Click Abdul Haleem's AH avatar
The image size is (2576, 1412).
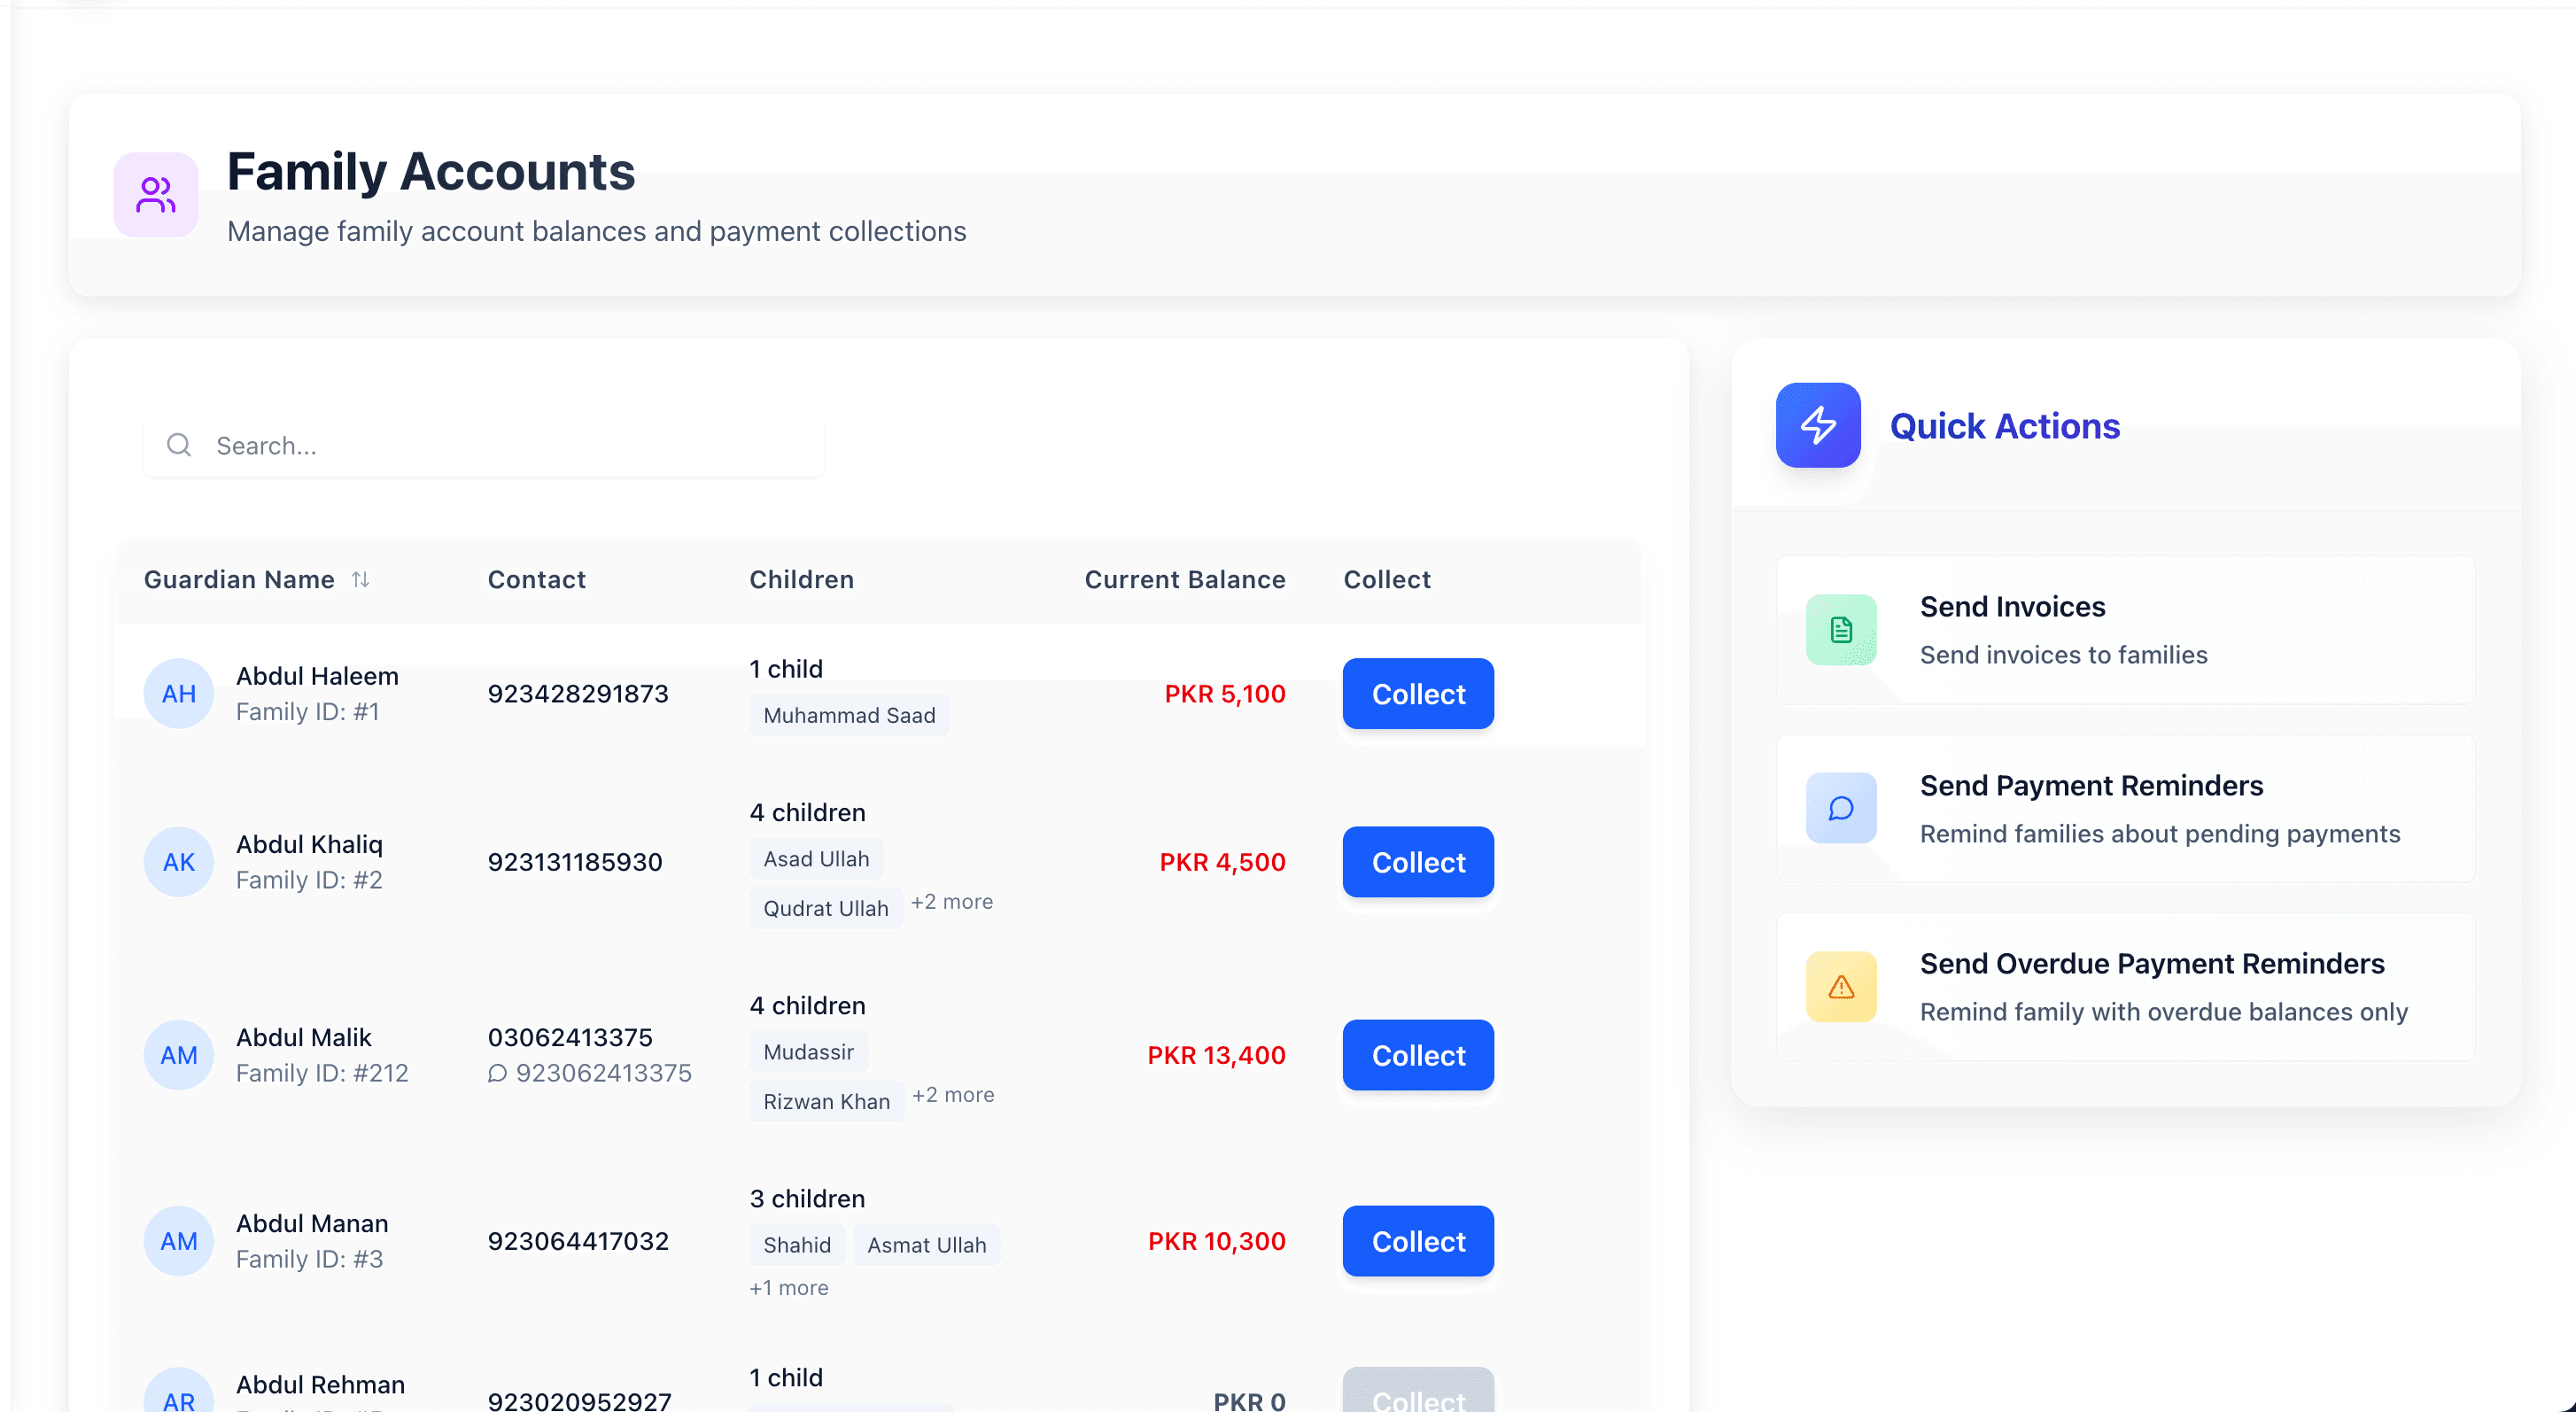(178, 693)
